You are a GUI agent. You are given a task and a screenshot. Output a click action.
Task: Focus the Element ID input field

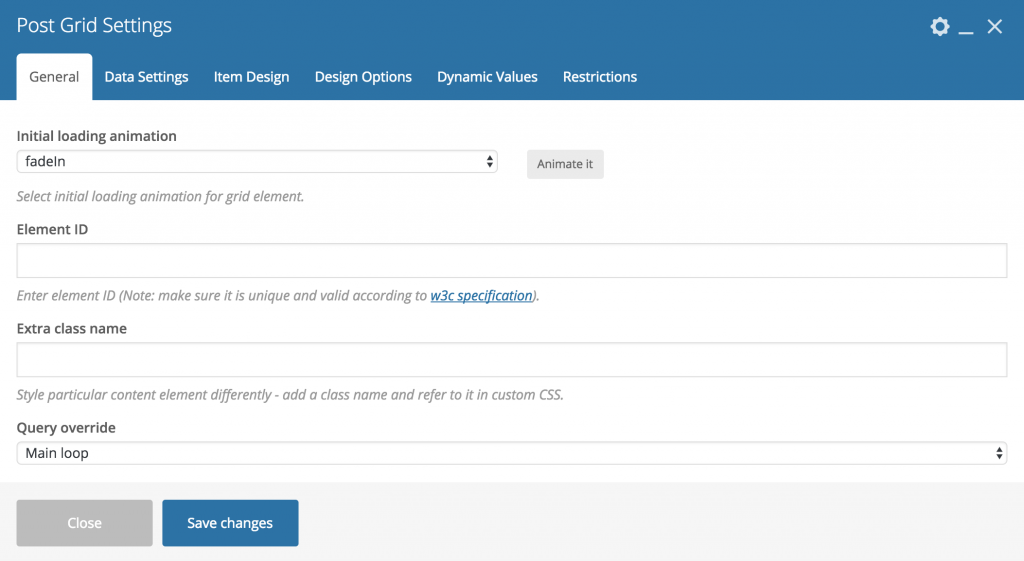coord(512,261)
